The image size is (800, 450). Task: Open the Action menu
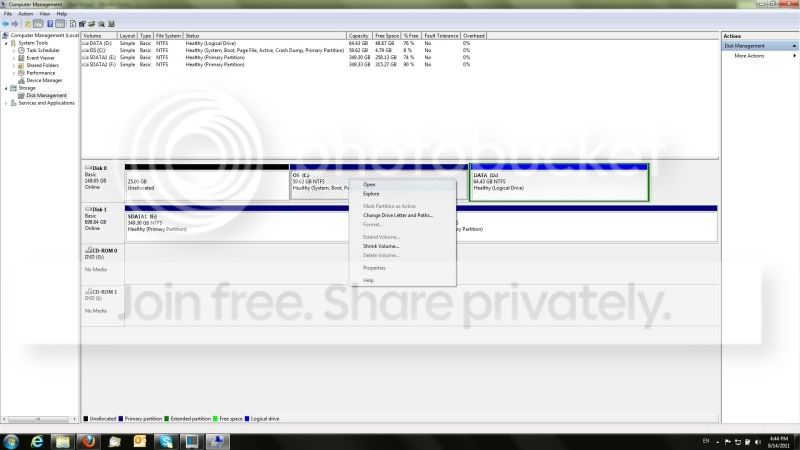26,14
